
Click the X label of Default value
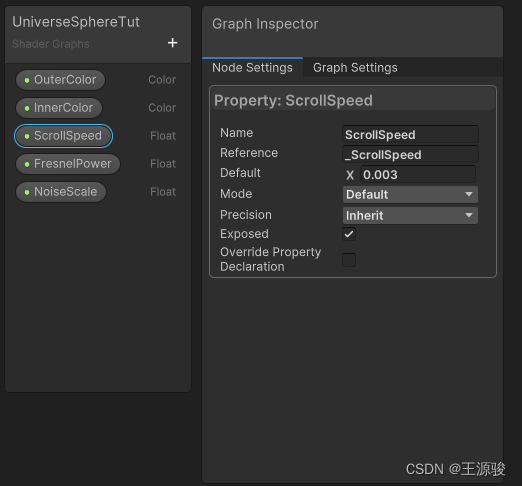pyautogui.click(x=350, y=175)
